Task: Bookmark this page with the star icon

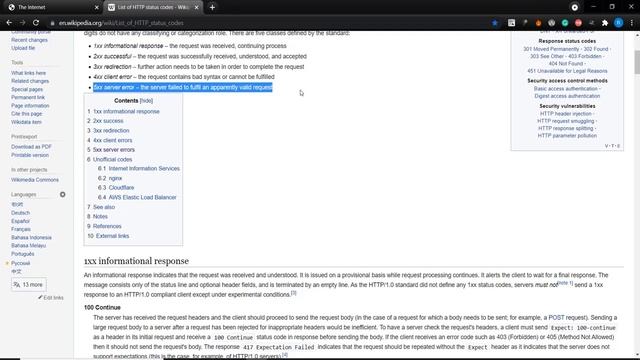Action: 495,23
